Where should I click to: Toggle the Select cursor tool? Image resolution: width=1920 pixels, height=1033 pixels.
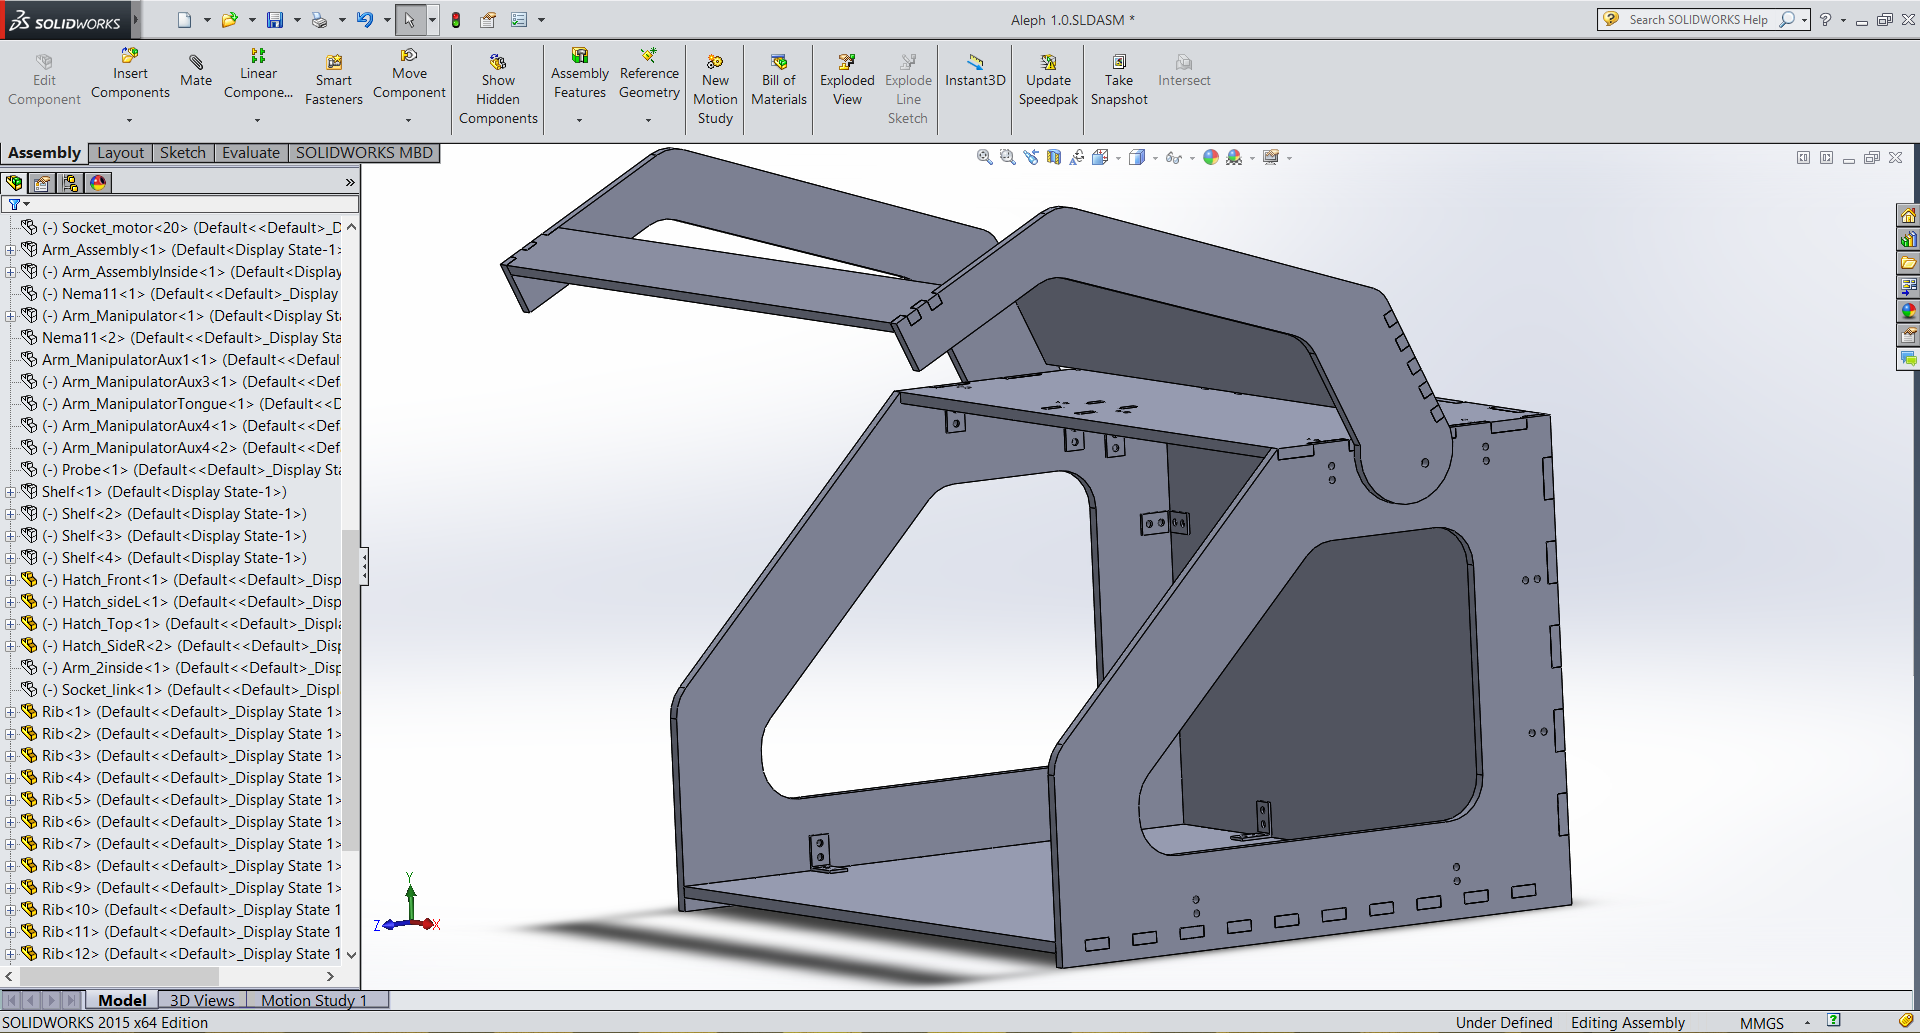click(409, 20)
